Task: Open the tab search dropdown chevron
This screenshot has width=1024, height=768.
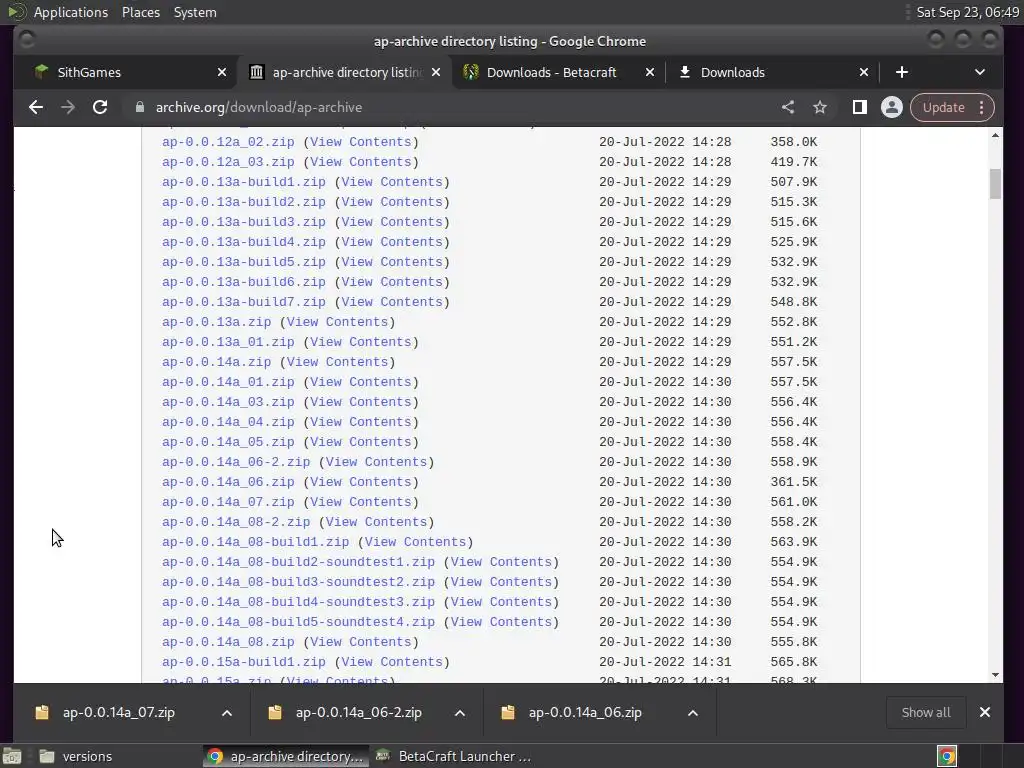Action: [x=980, y=72]
